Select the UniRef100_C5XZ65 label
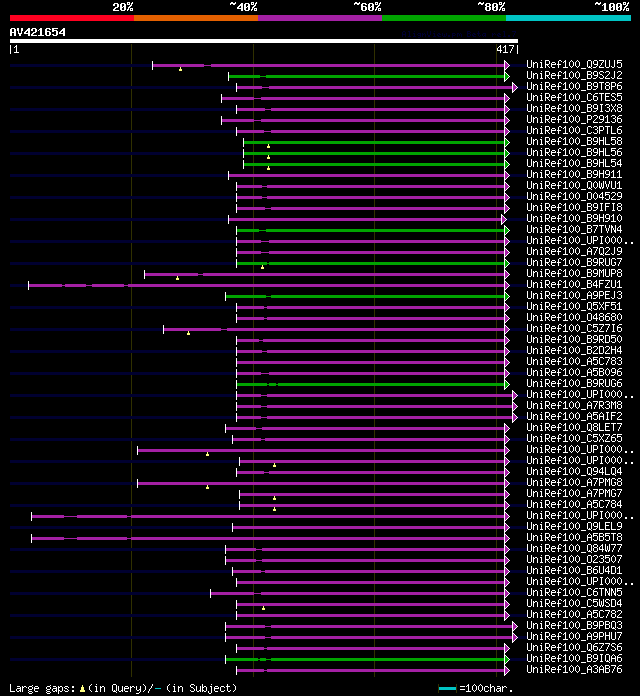Image resolution: width=640 pixels, height=696 pixels. coord(574,438)
